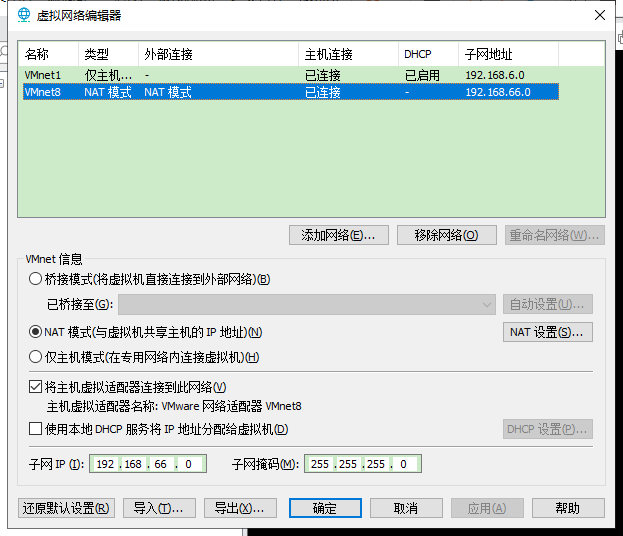Click the 自动设置 button
623x536 pixels.
548,304
